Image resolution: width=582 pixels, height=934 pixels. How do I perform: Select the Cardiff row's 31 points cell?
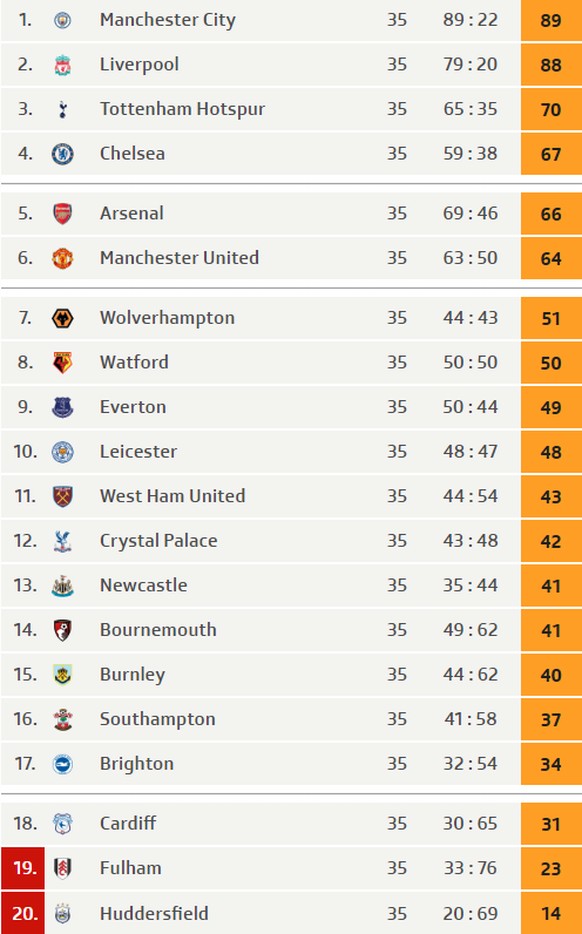(x=551, y=824)
